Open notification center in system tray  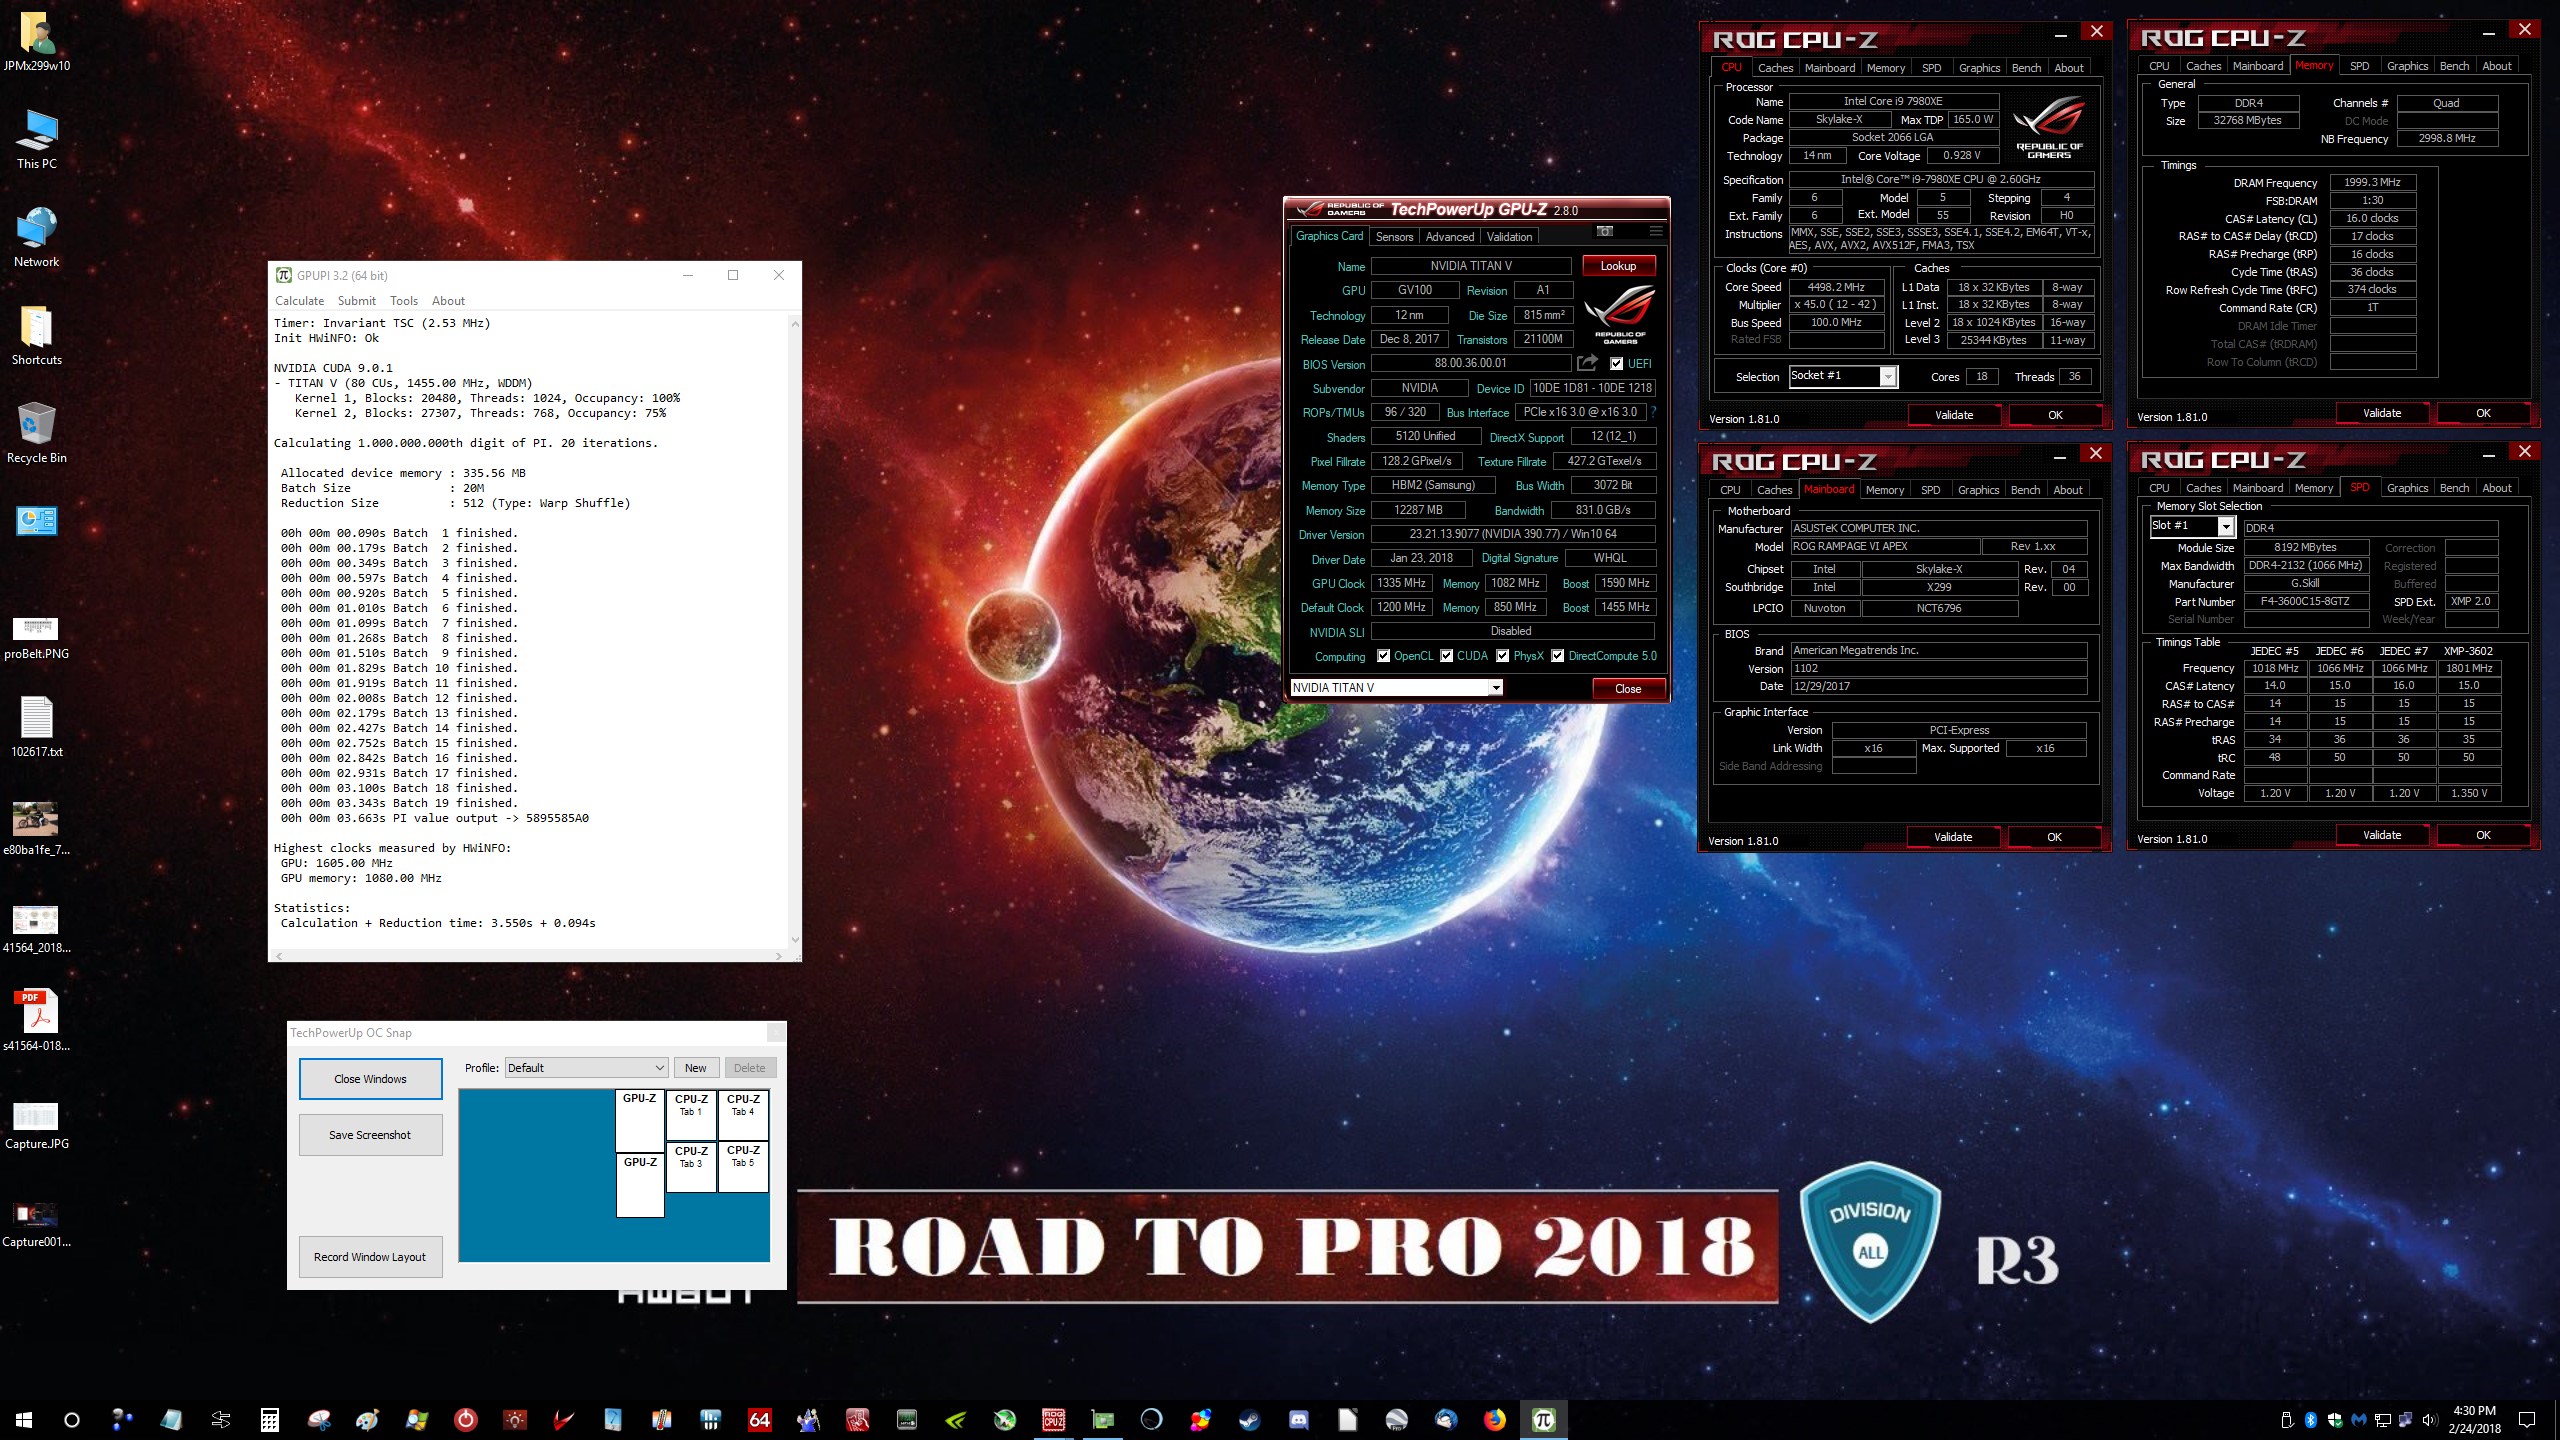tap(2527, 1419)
